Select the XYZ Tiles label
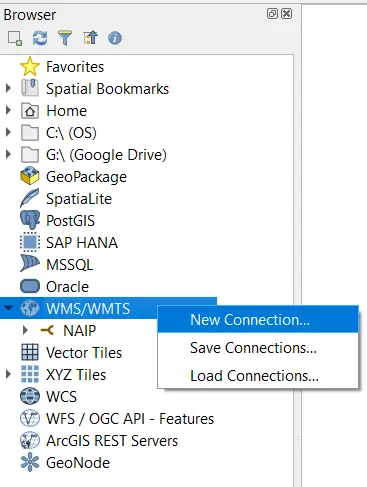The height and width of the screenshot is (487, 367). 76,375
